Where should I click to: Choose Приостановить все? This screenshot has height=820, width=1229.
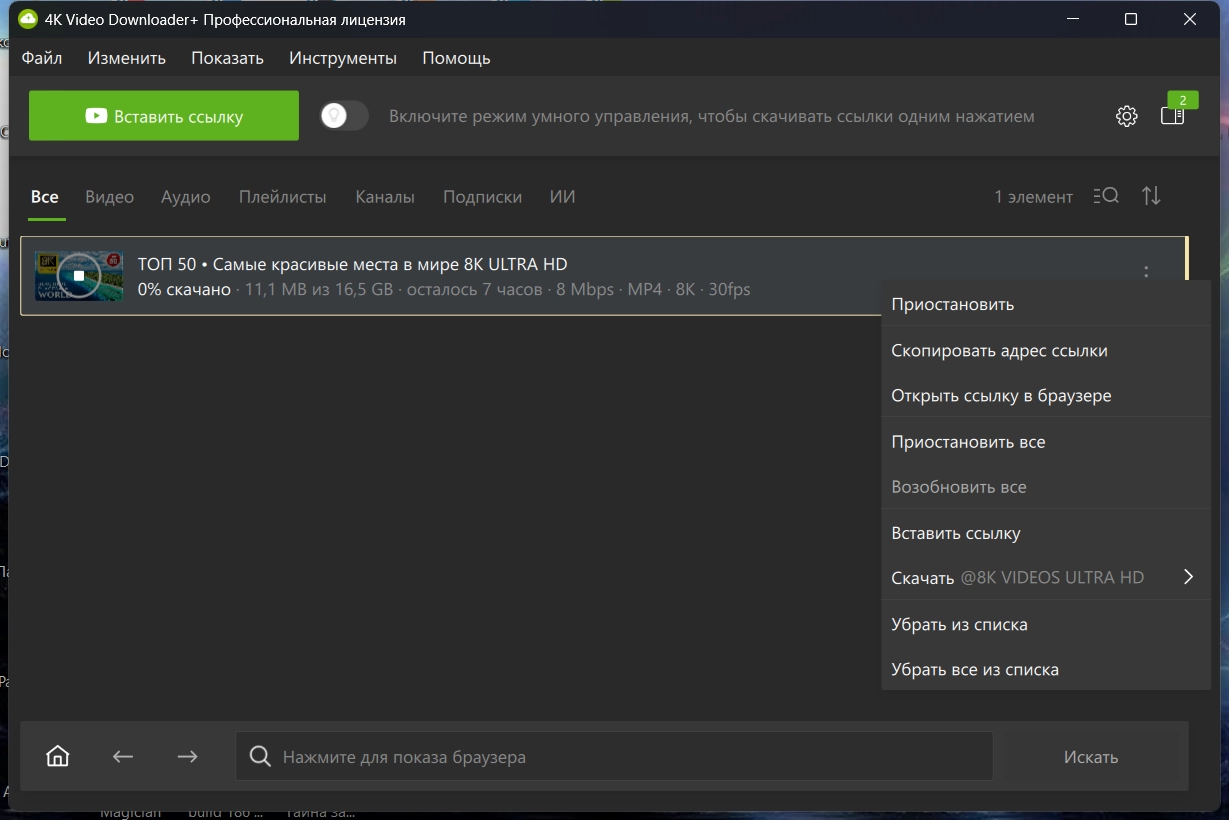pyautogui.click(x=1045, y=441)
